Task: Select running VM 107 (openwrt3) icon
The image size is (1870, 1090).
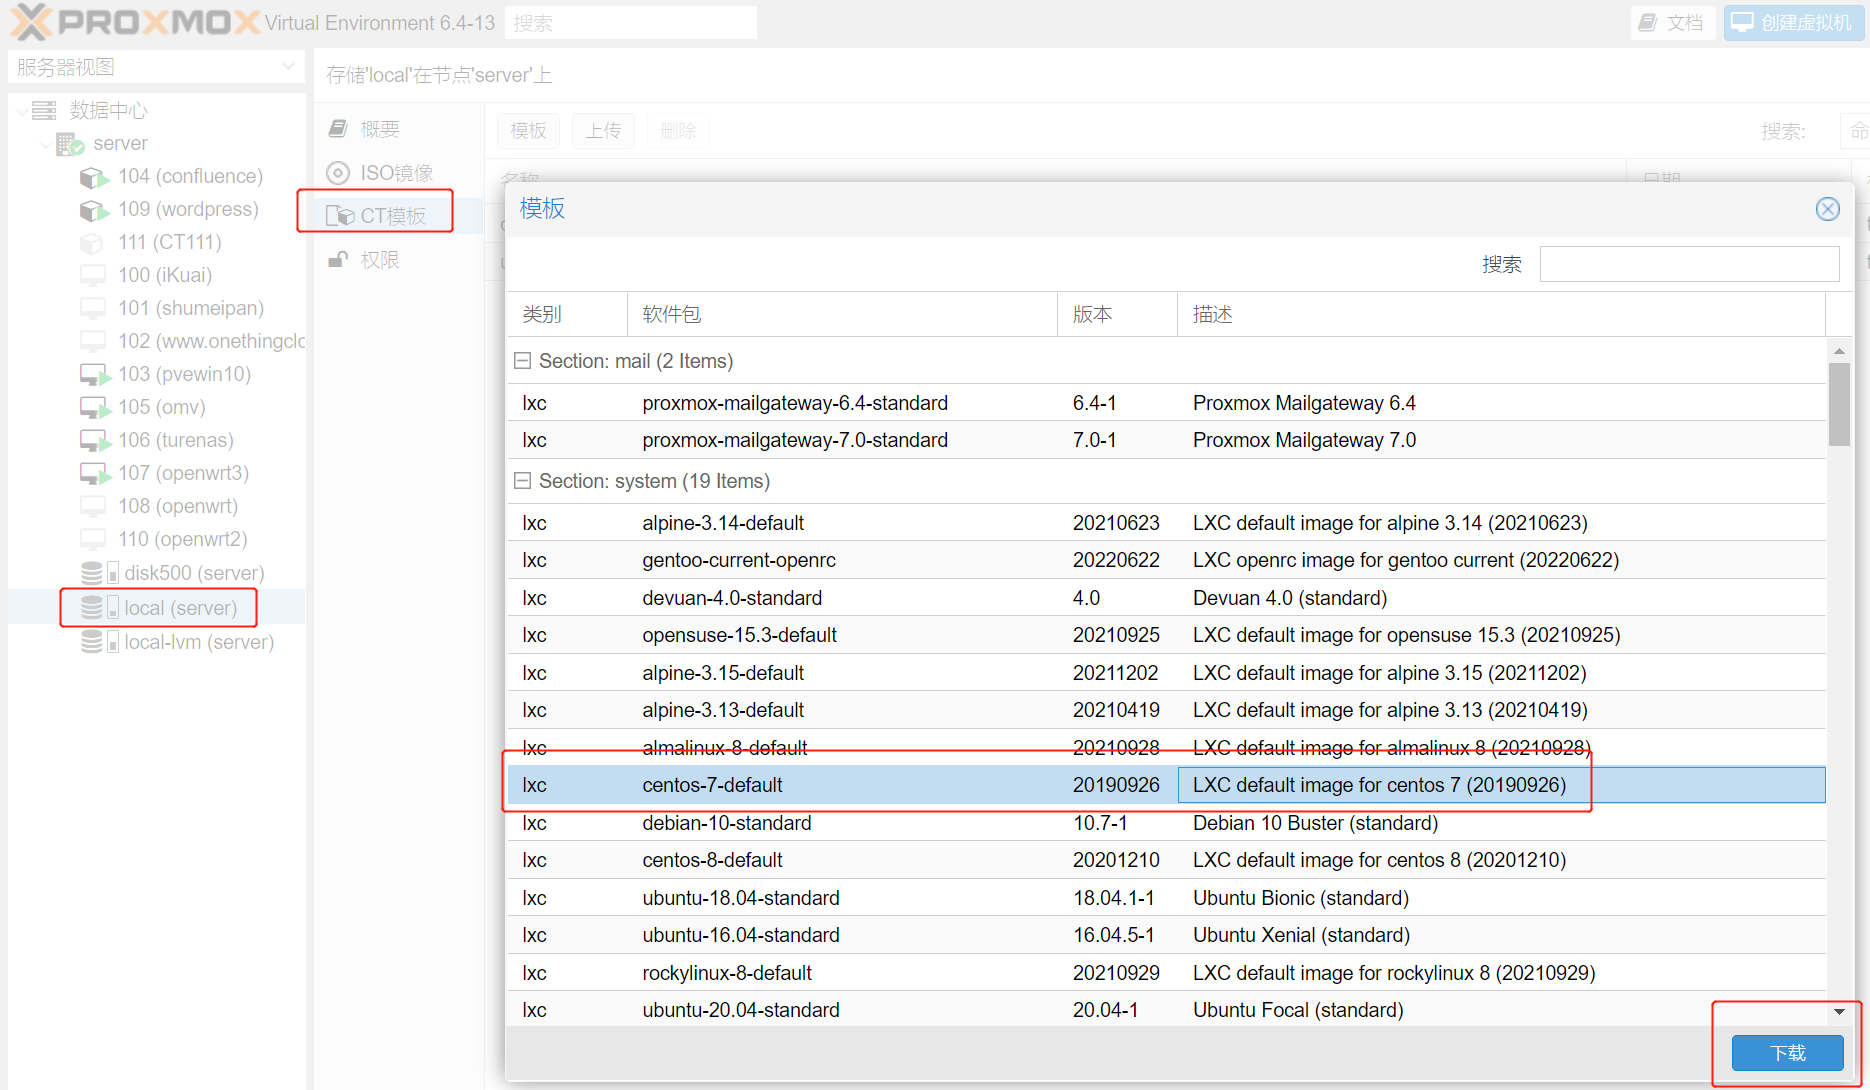Action: pos(95,474)
